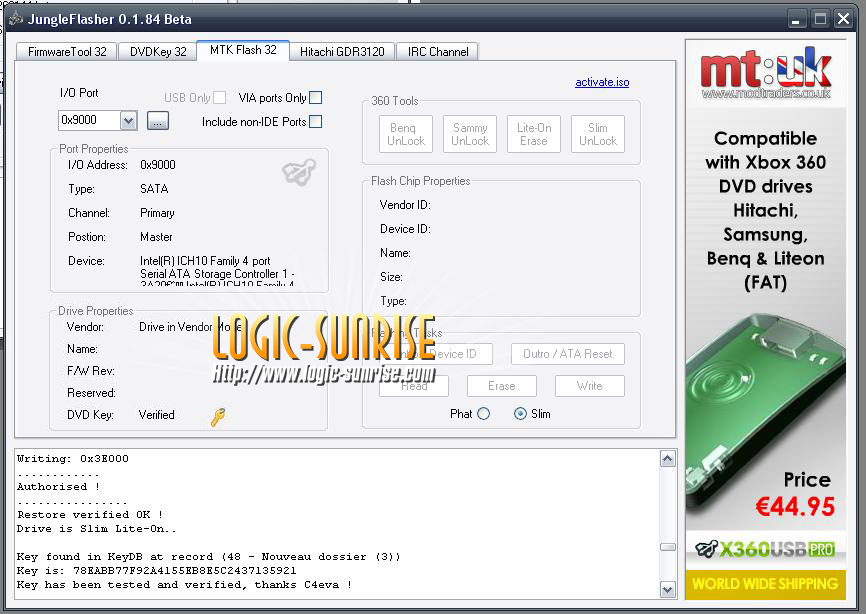
Task: Click the Sammy UnLock button
Action: [x=470, y=134]
